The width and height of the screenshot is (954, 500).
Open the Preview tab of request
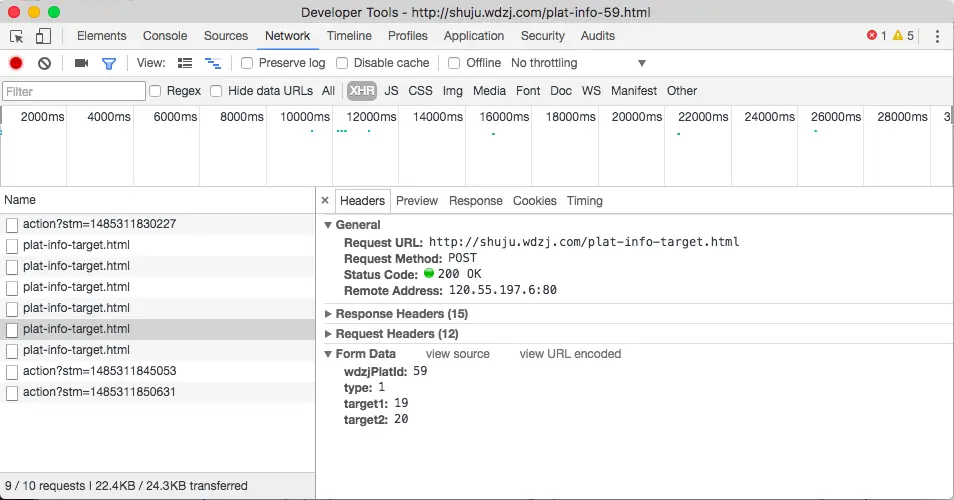[x=417, y=201]
